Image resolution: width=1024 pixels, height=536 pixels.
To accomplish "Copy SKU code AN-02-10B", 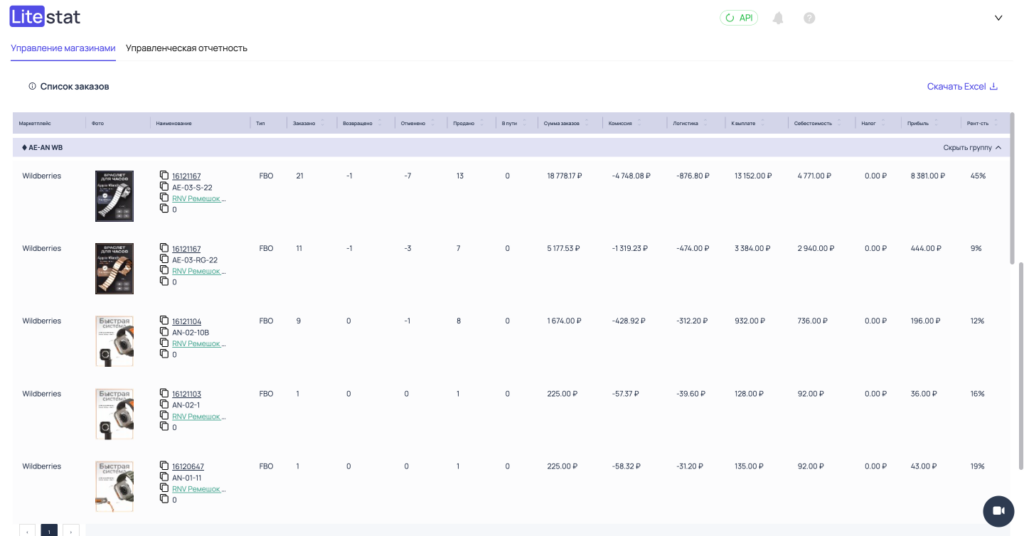I will click(x=164, y=332).
